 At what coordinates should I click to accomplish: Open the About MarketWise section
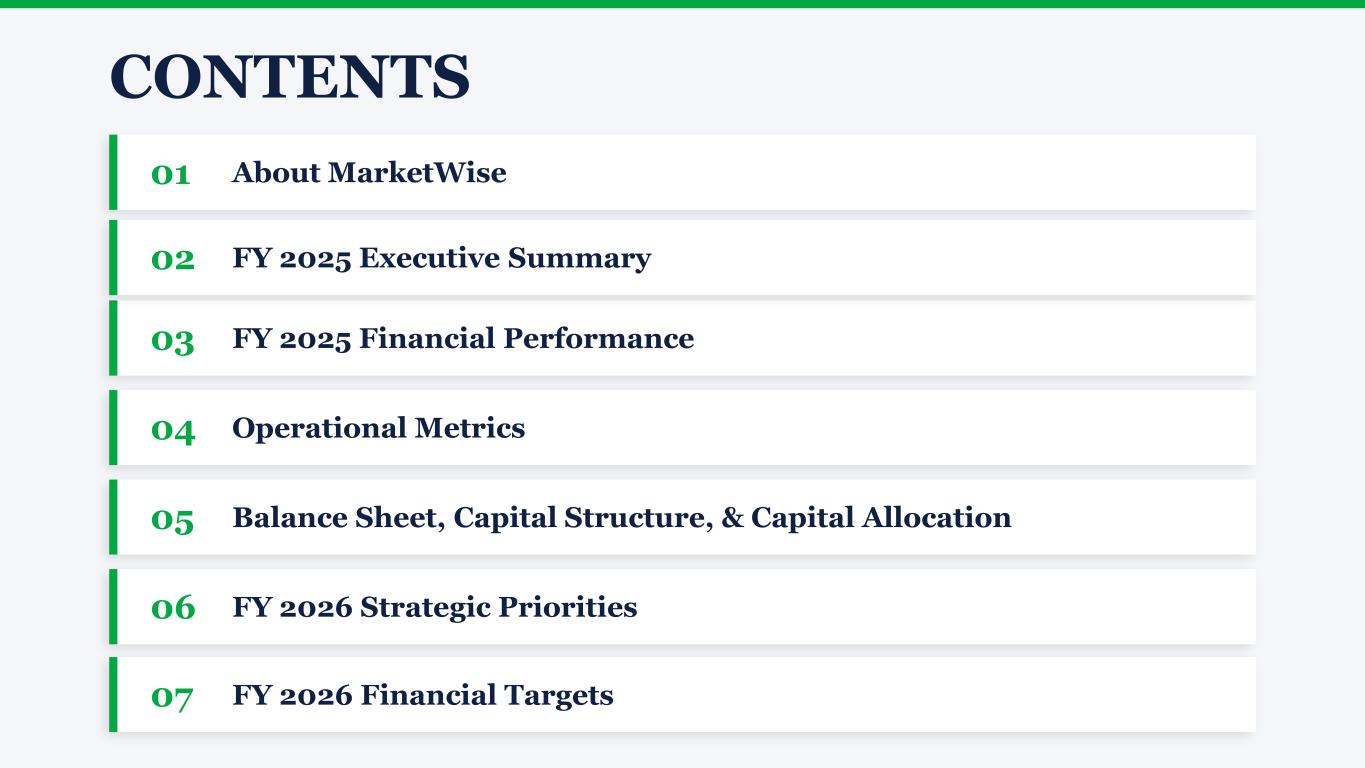(369, 173)
